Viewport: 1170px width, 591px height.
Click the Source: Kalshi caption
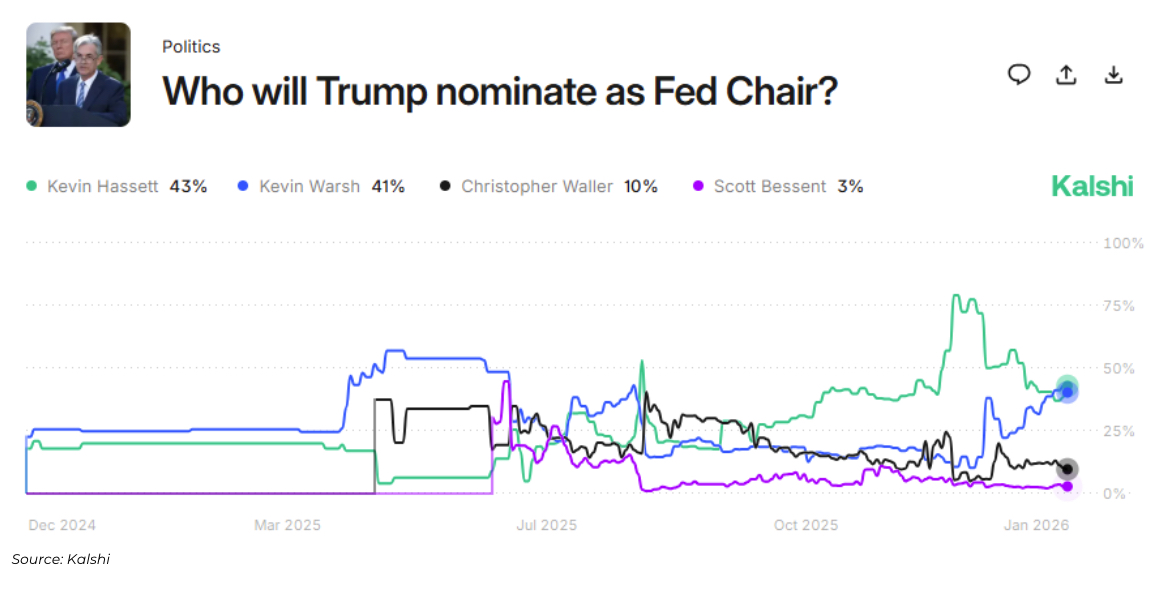[61, 559]
